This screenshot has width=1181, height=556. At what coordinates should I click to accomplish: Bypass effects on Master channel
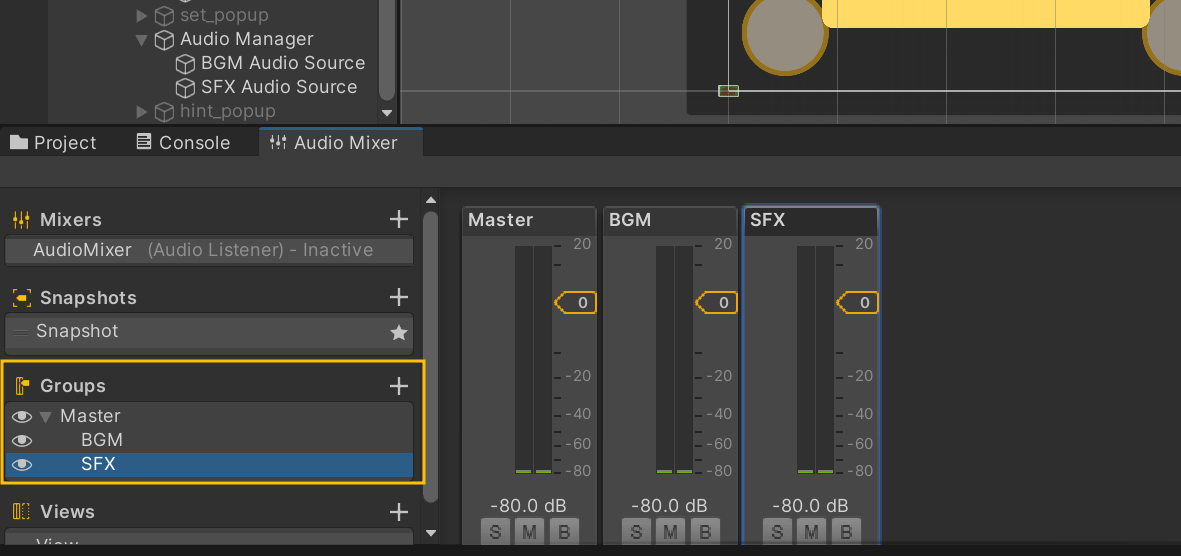[563, 532]
